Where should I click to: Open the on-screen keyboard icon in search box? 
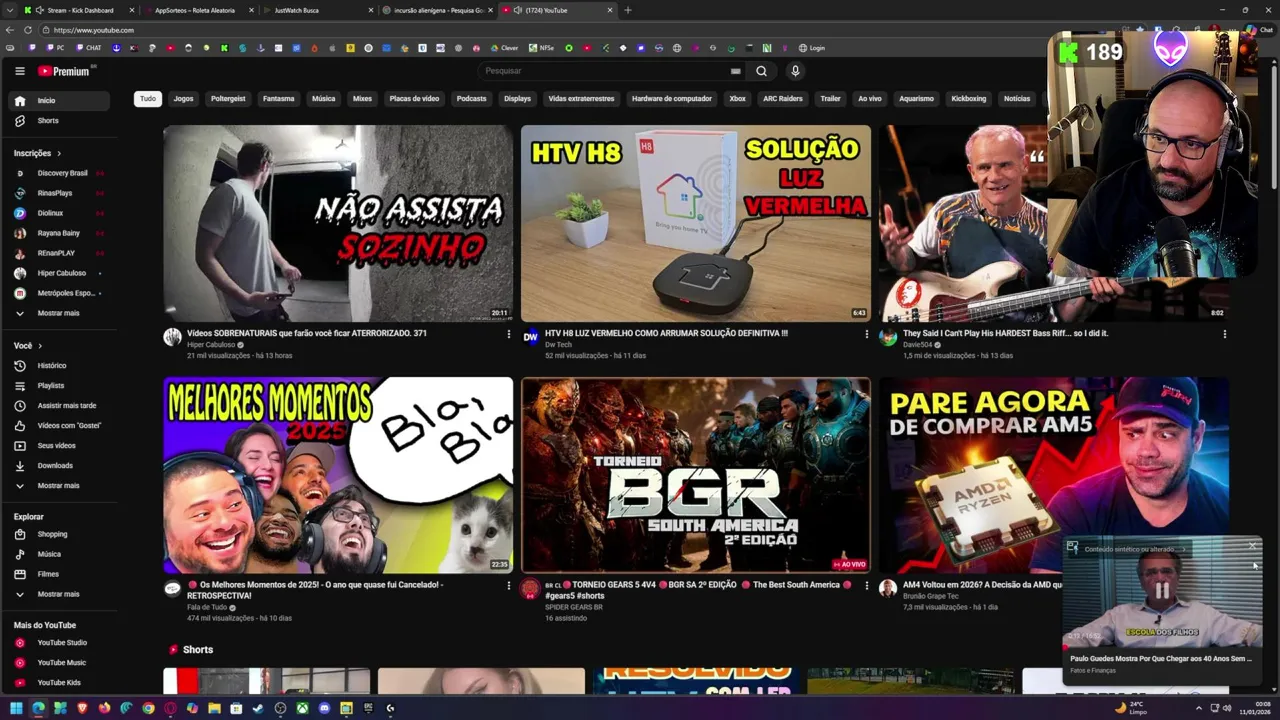736,71
